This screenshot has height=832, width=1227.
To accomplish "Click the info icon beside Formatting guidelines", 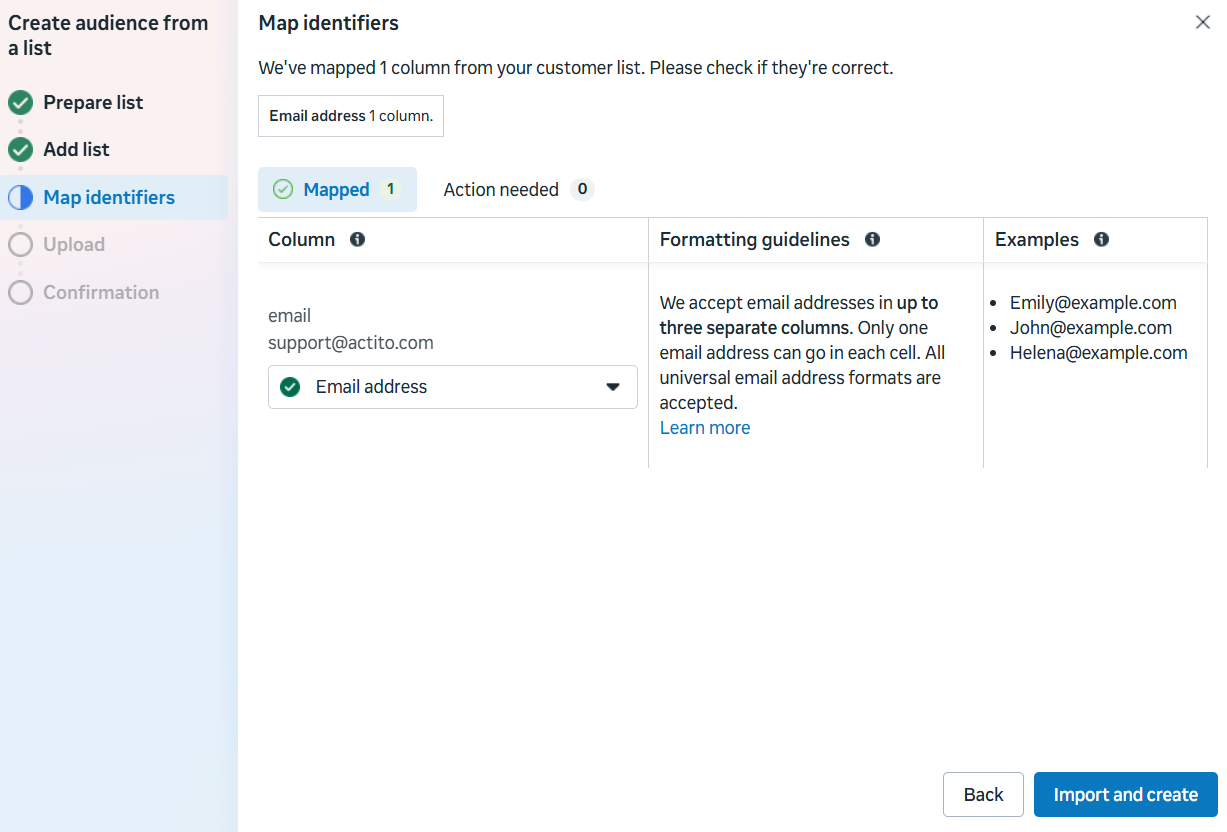I will point(872,239).
